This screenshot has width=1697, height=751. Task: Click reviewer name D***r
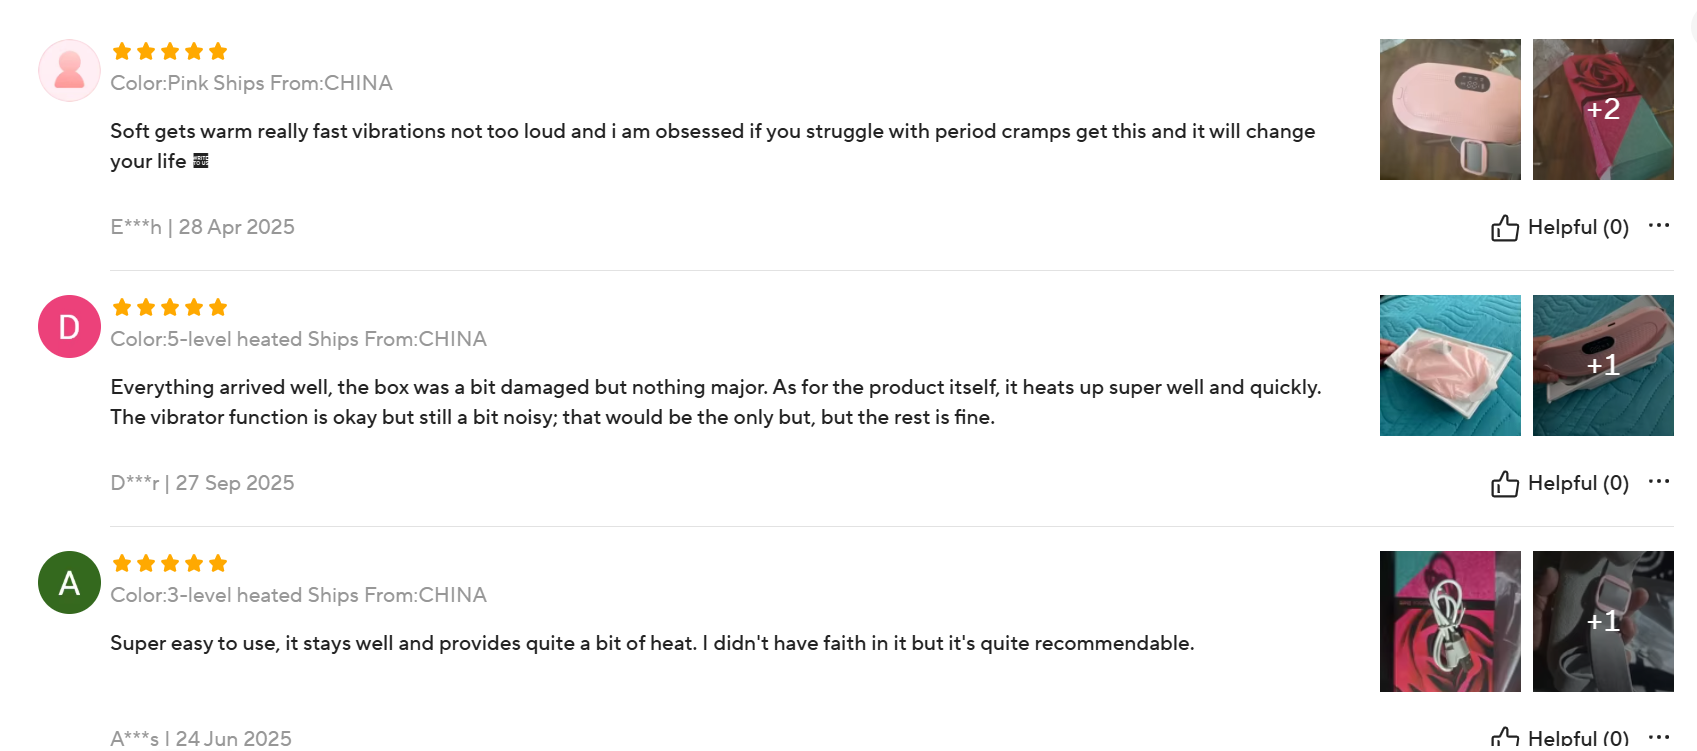click(x=135, y=484)
